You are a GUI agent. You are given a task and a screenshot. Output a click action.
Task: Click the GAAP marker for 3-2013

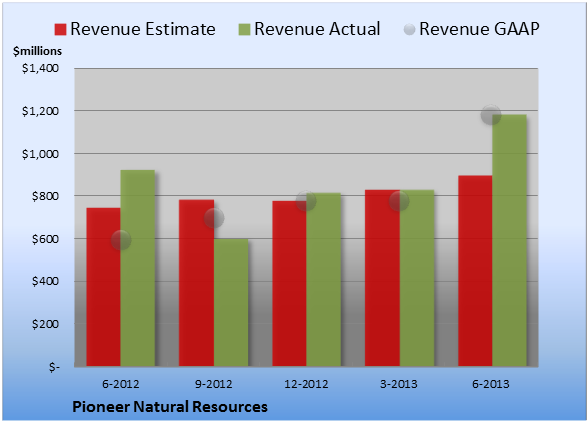point(399,201)
